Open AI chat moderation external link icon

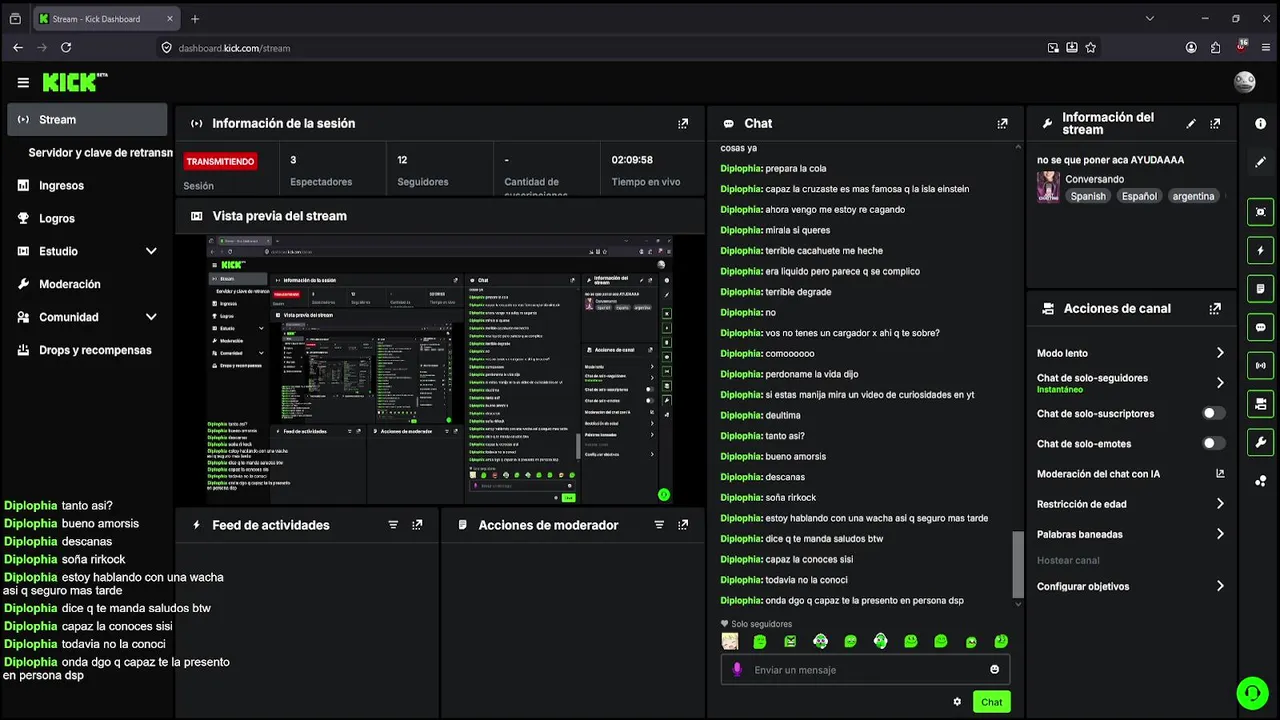[1220, 474]
